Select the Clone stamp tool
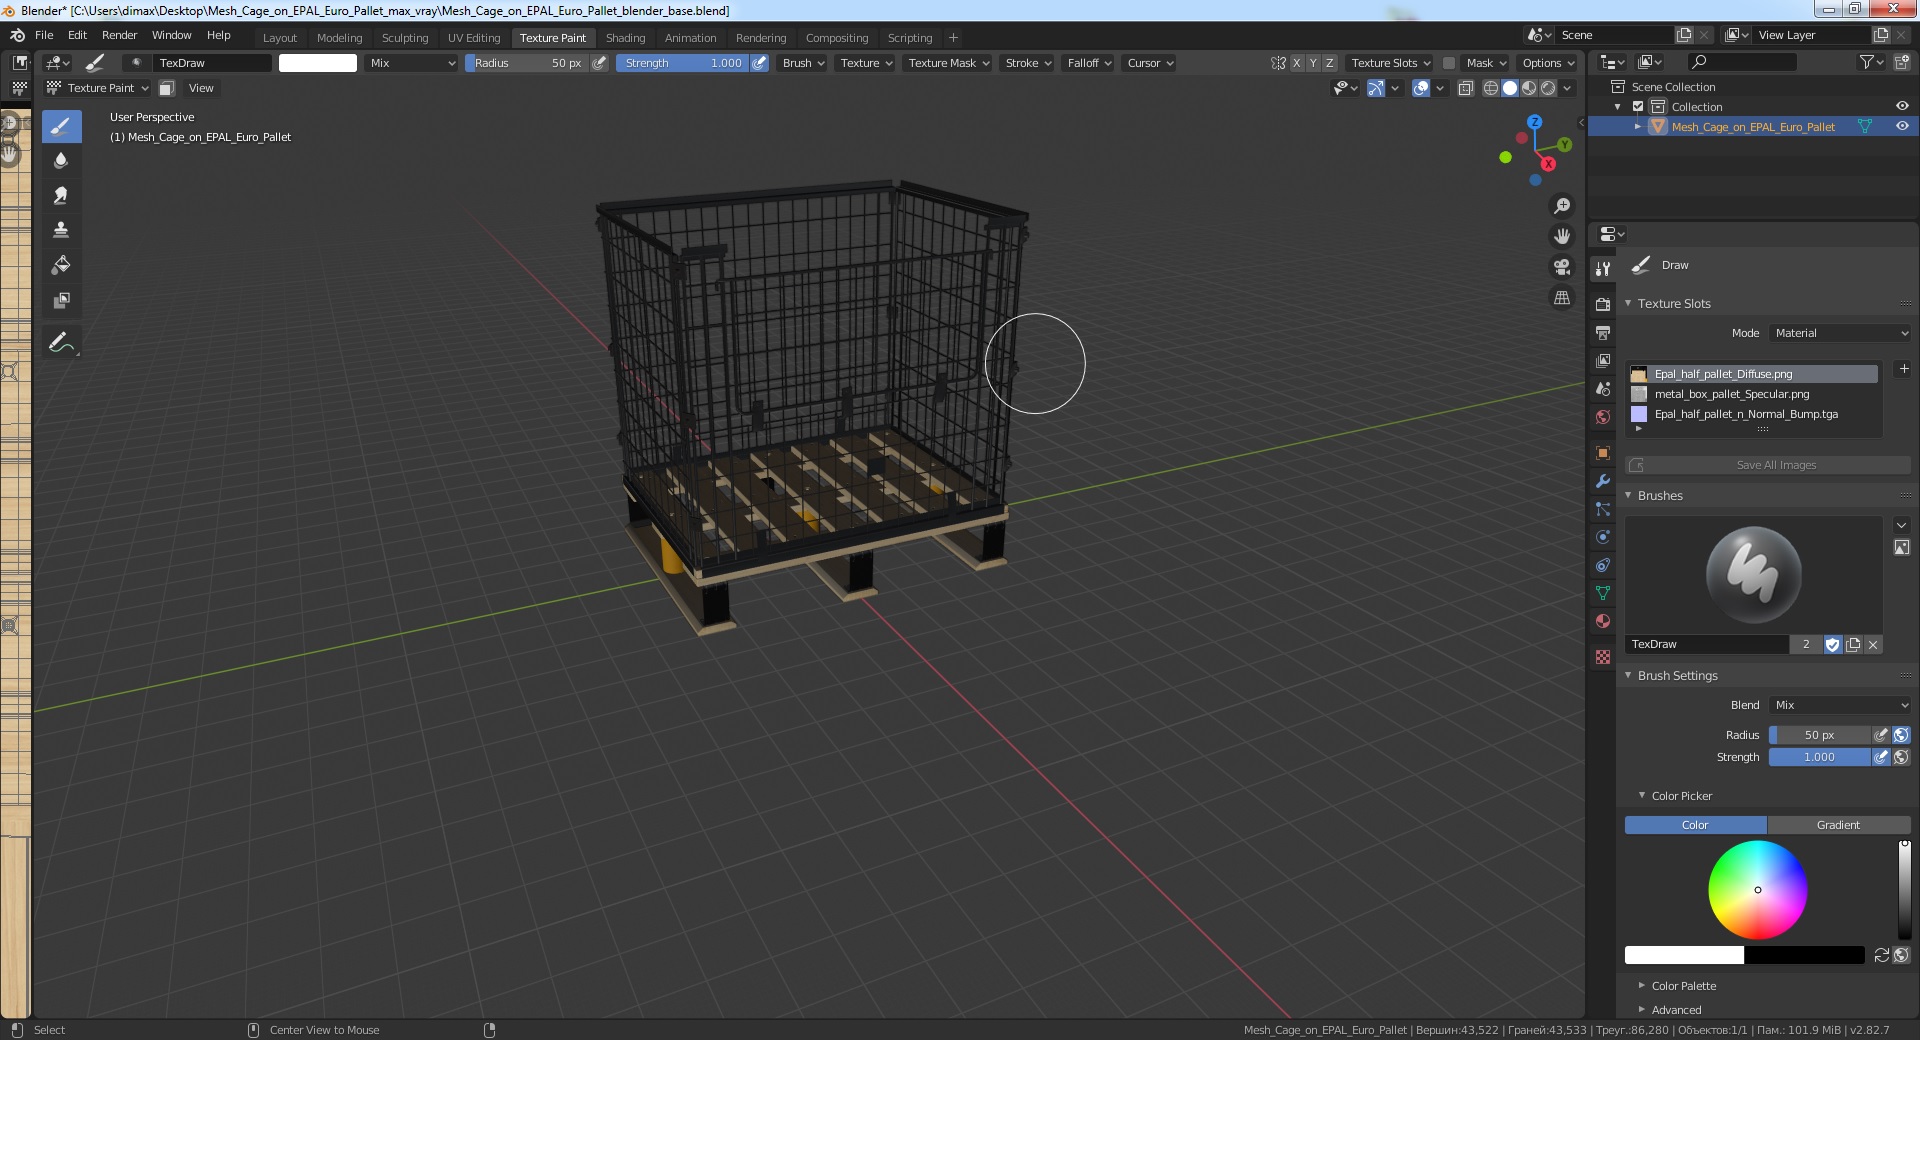Image resolution: width=1920 pixels, height=1158 pixels. point(61,230)
